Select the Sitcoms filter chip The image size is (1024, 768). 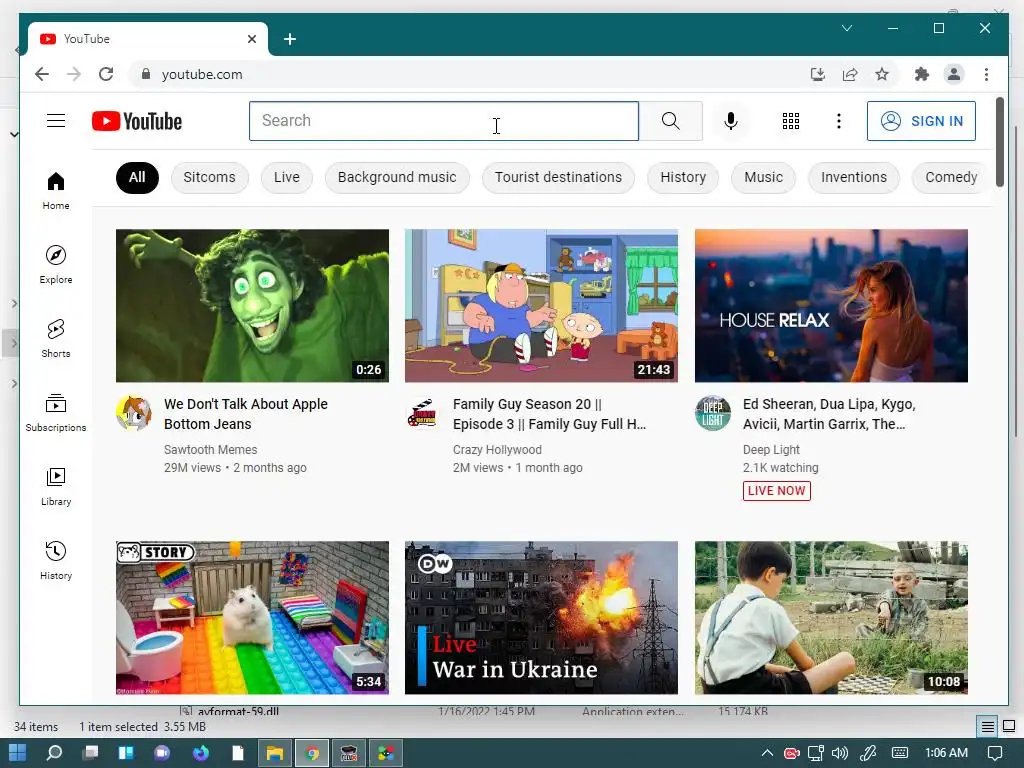209,178
